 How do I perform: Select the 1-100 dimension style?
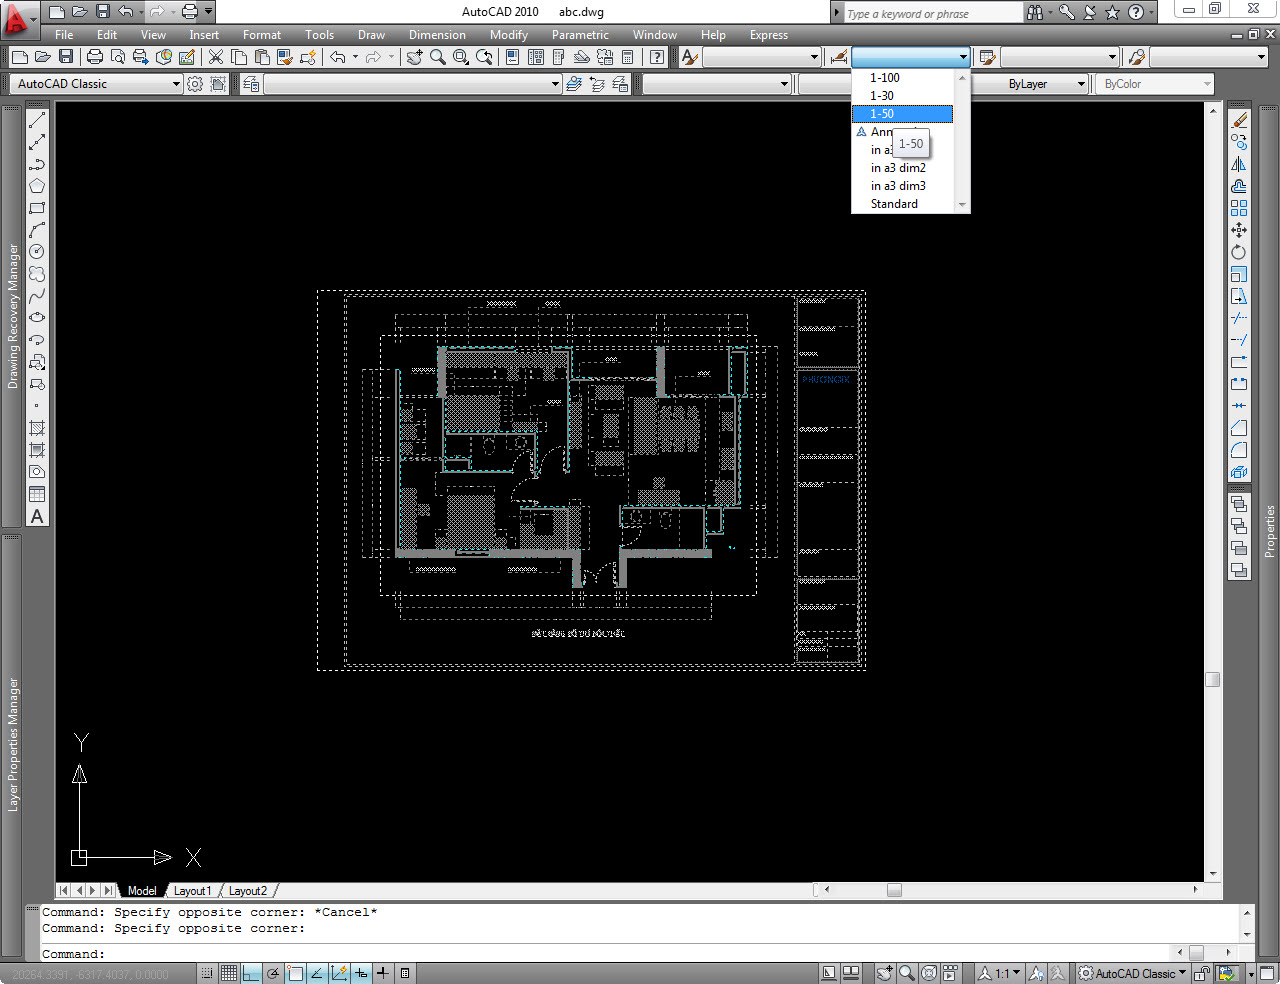902,78
